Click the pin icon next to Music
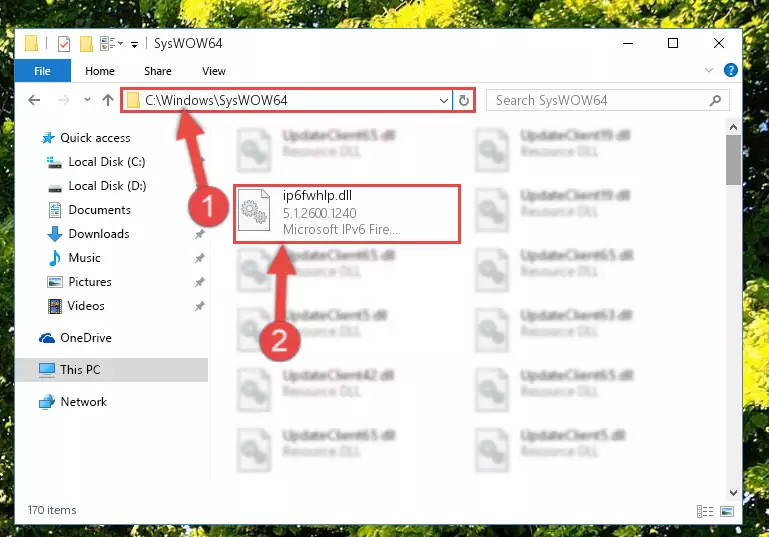 (x=200, y=258)
